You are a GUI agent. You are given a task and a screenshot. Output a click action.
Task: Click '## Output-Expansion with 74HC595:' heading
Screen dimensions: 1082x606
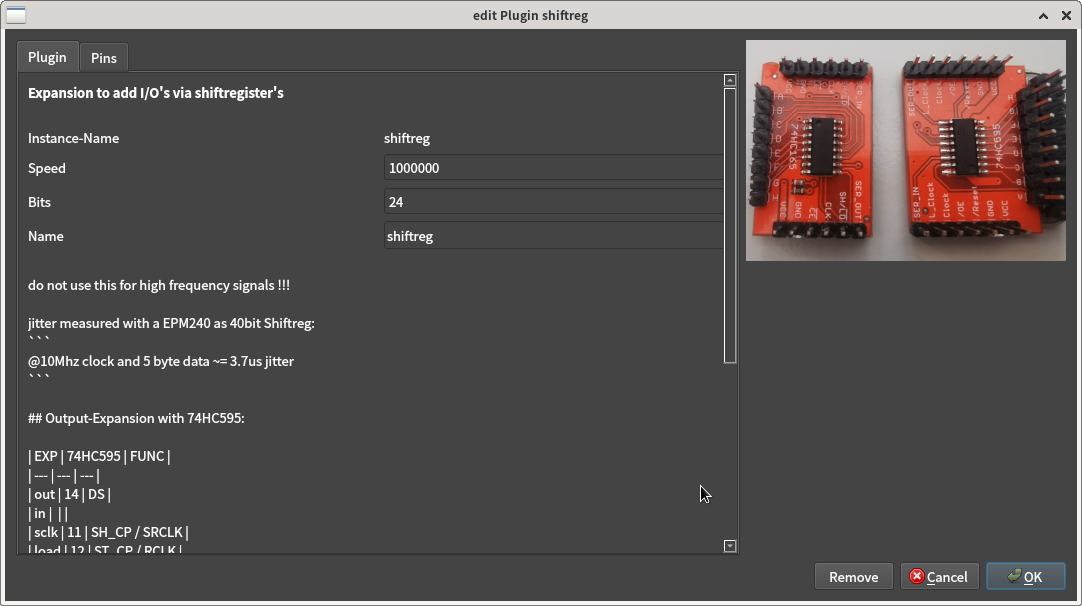pos(136,418)
